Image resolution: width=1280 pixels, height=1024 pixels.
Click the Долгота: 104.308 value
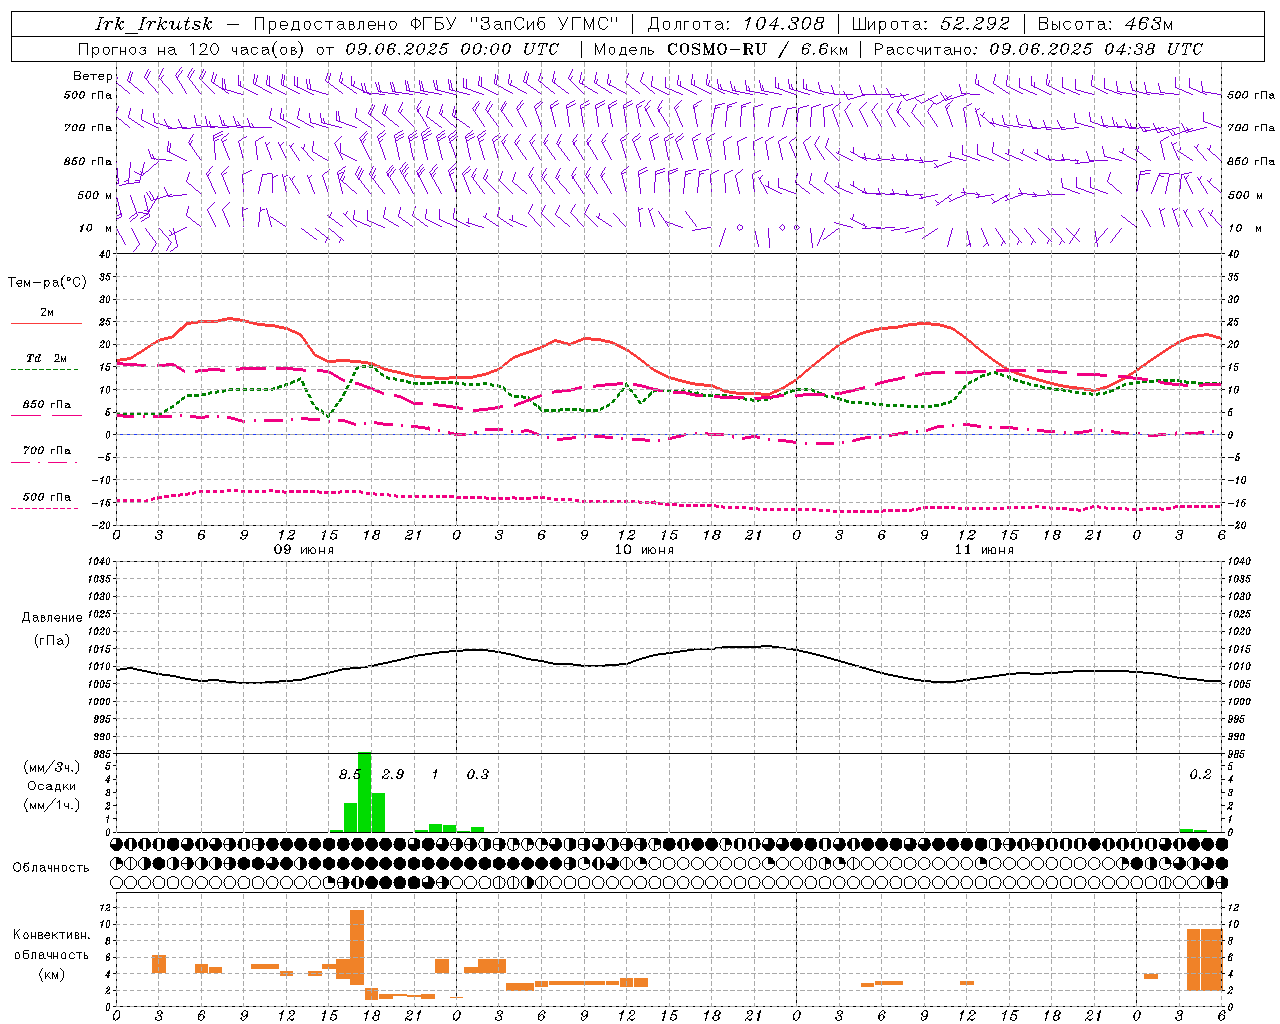(x=736, y=24)
